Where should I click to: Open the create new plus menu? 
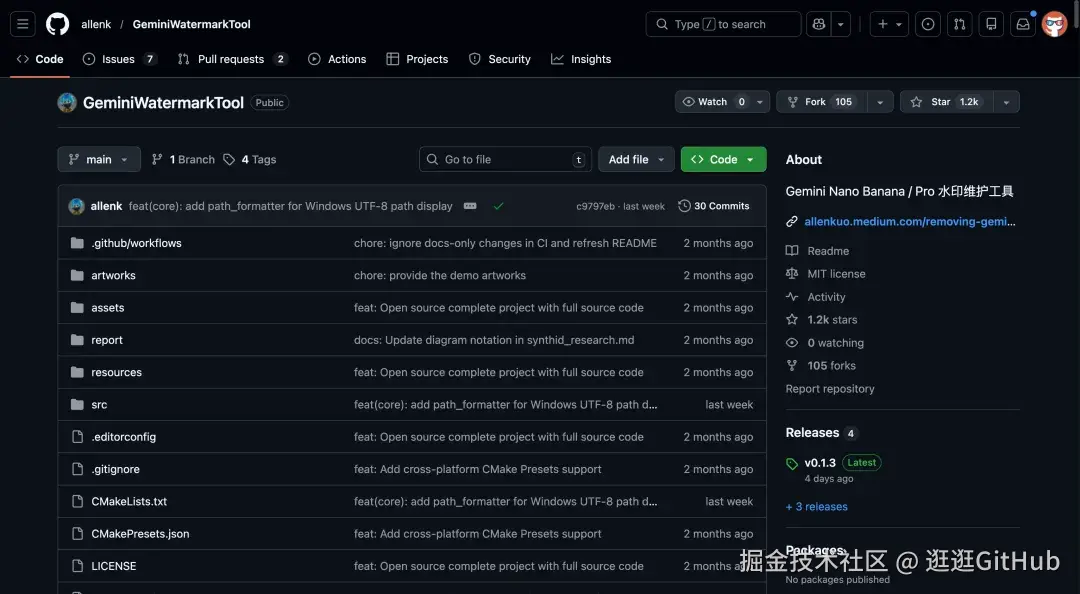point(889,24)
